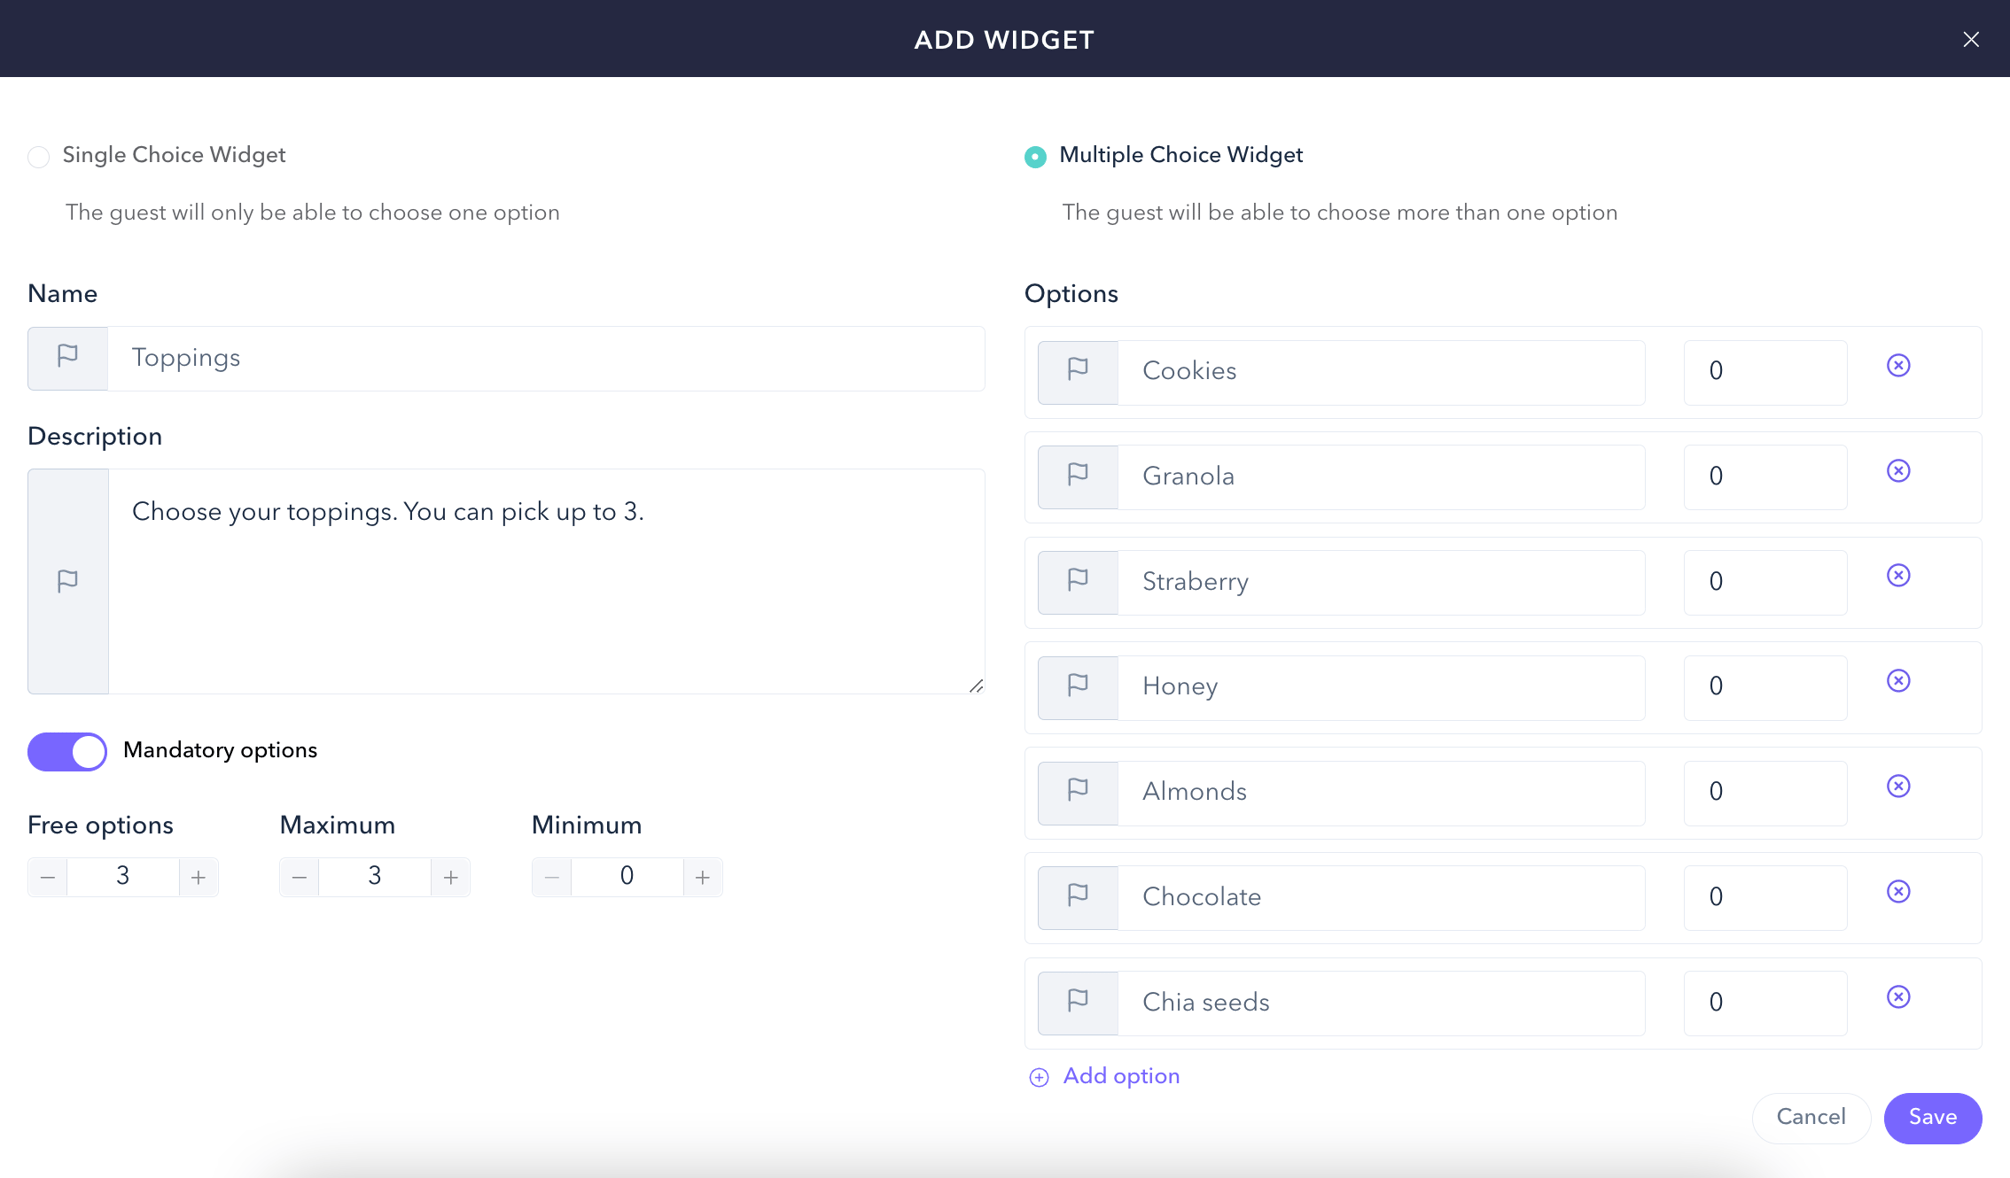Click the flag icon on the Chocolate option

point(1077,897)
